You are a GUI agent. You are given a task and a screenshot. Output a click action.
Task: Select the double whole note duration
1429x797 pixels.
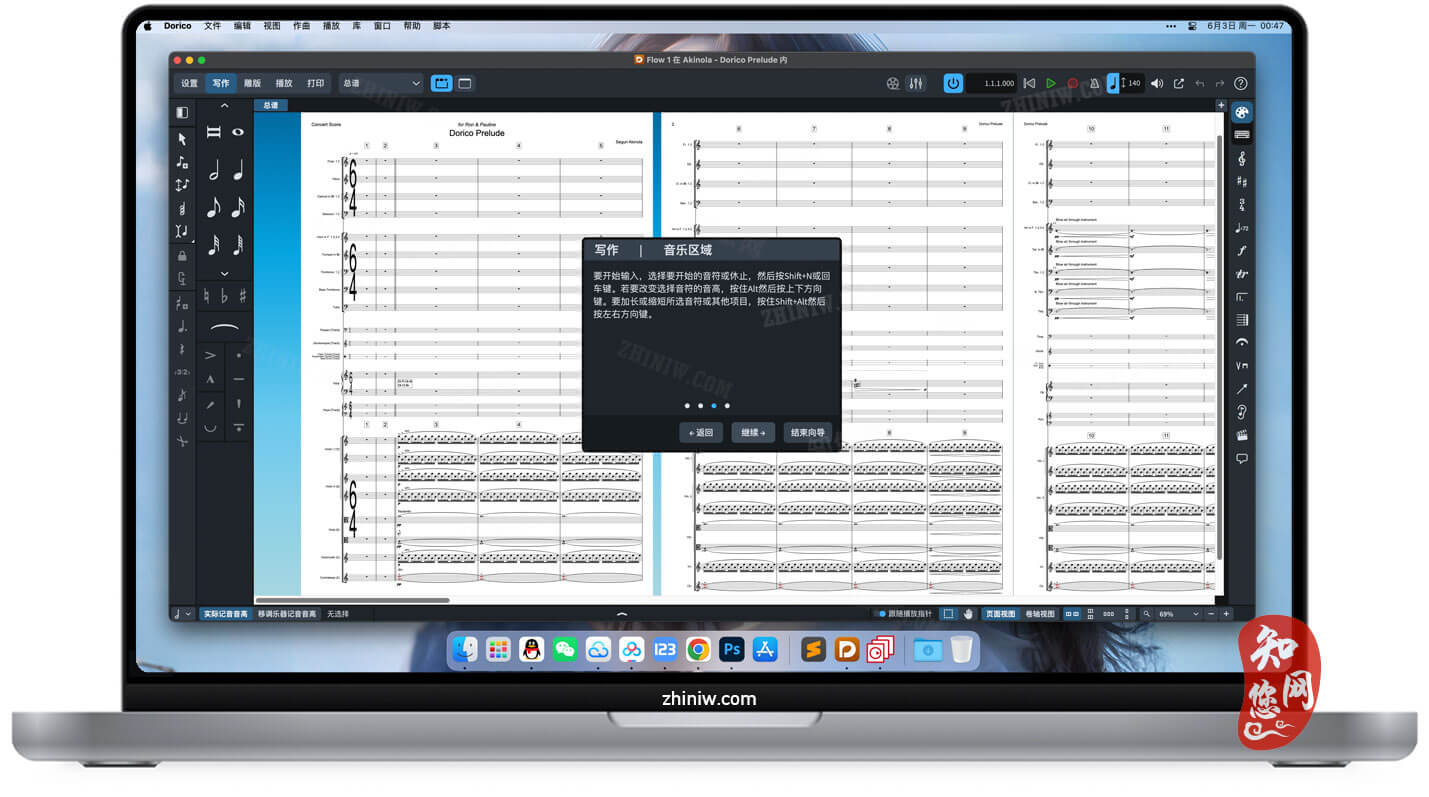(x=213, y=132)
